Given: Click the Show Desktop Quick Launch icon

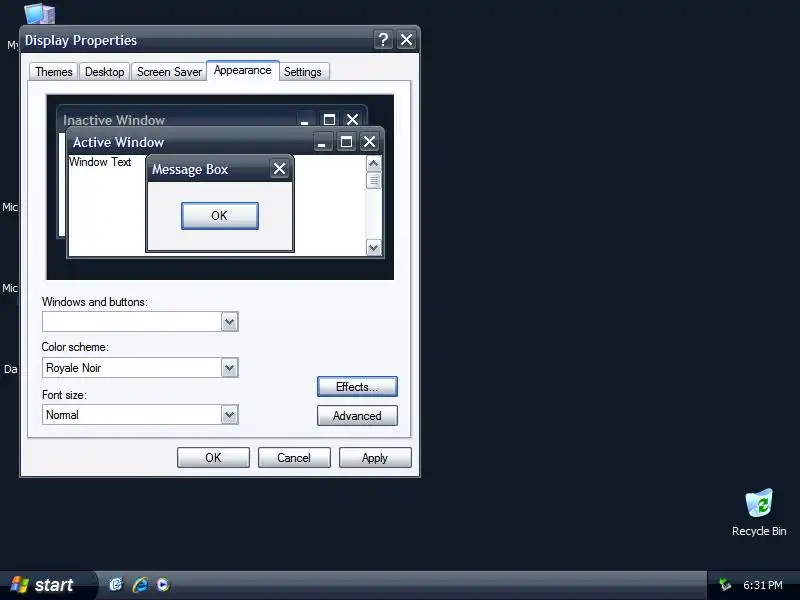Looking at the screenshot, I should (116, 585).
